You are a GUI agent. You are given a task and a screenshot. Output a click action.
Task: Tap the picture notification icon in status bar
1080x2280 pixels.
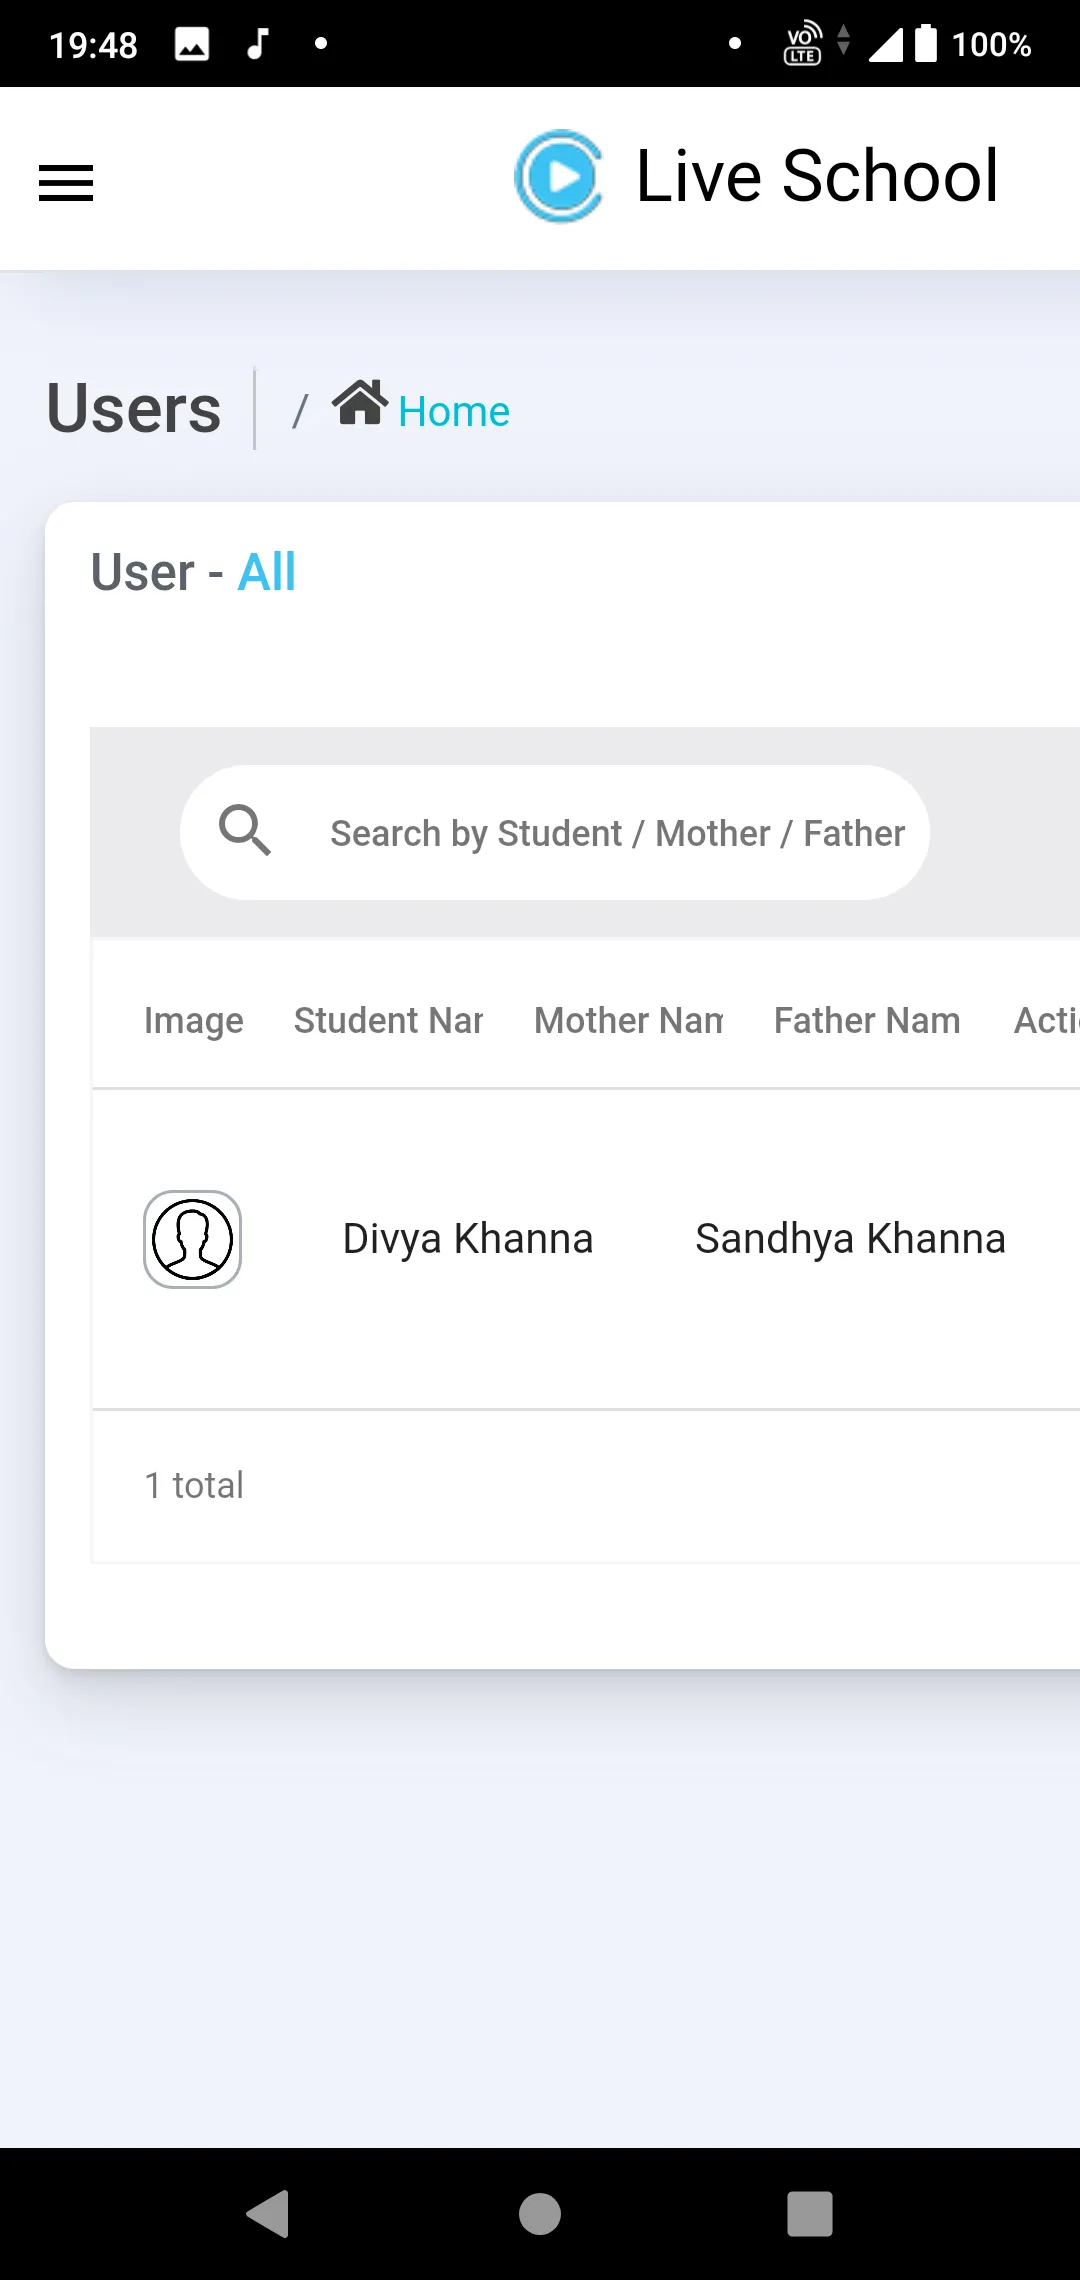tap(192, 44)
